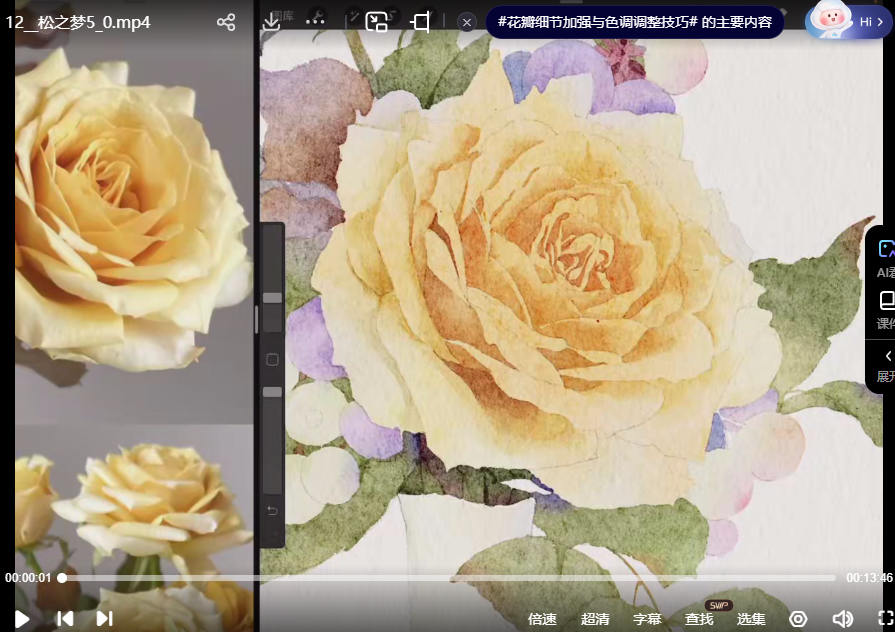Skip to the next video

coord(104,619)
